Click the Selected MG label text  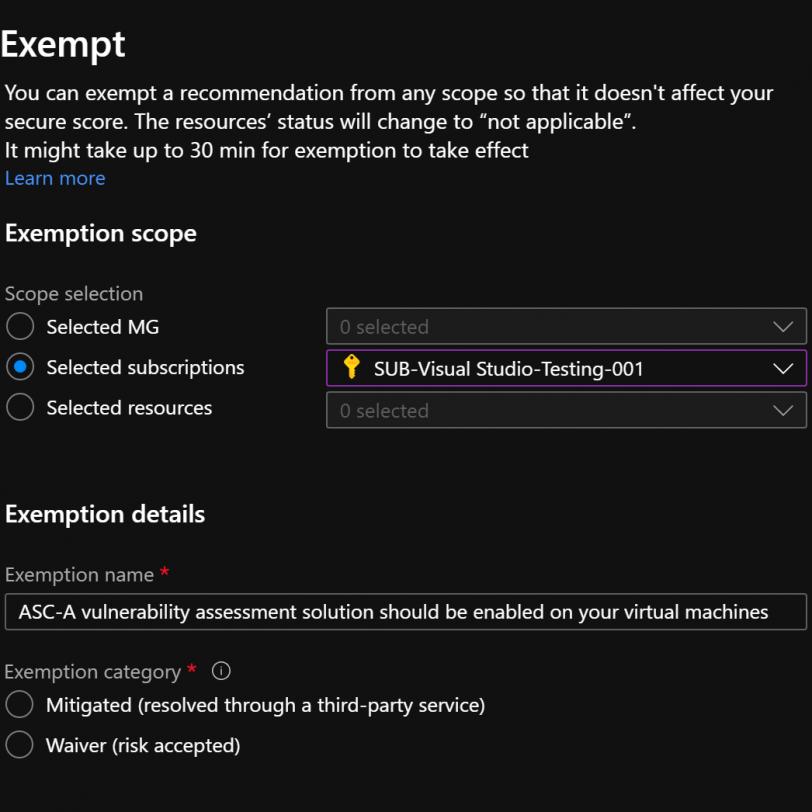[103, 327]
